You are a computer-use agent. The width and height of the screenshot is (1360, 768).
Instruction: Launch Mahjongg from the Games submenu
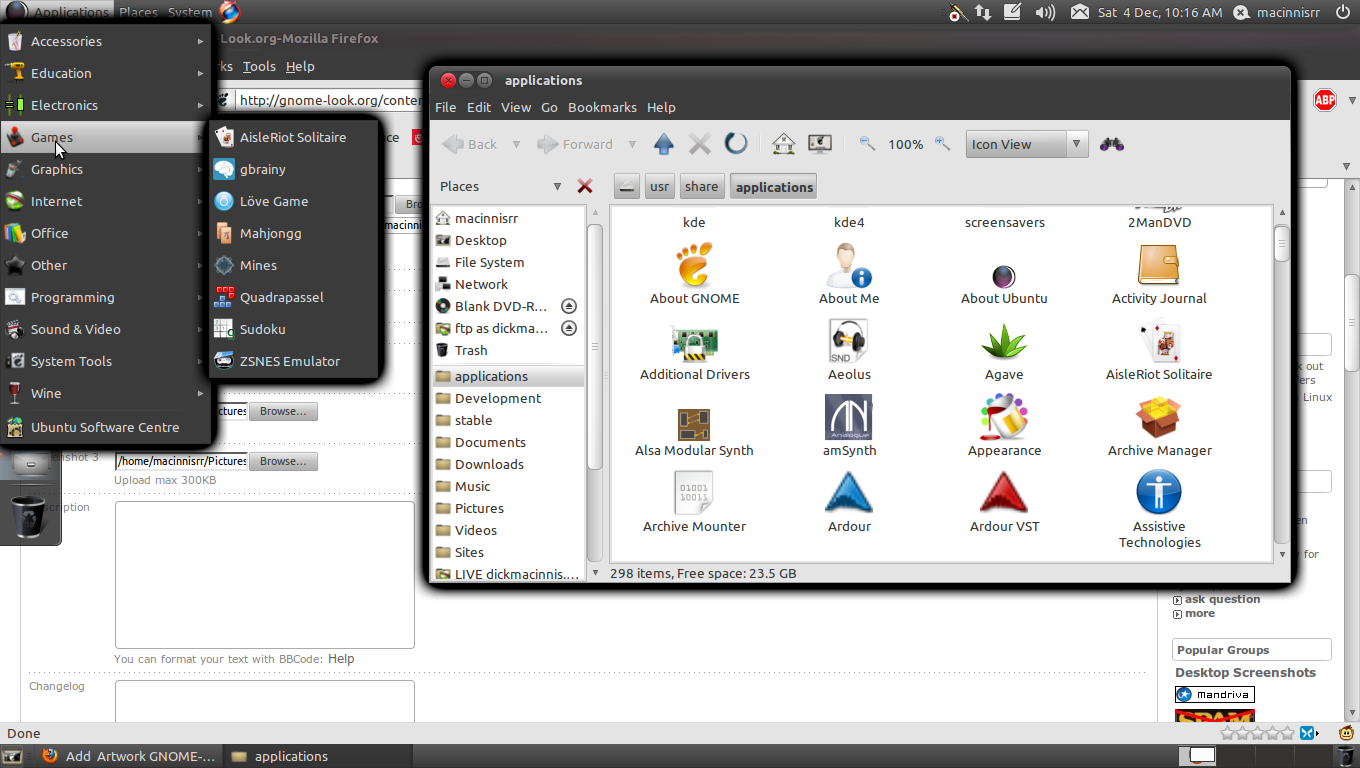(294, 233)
